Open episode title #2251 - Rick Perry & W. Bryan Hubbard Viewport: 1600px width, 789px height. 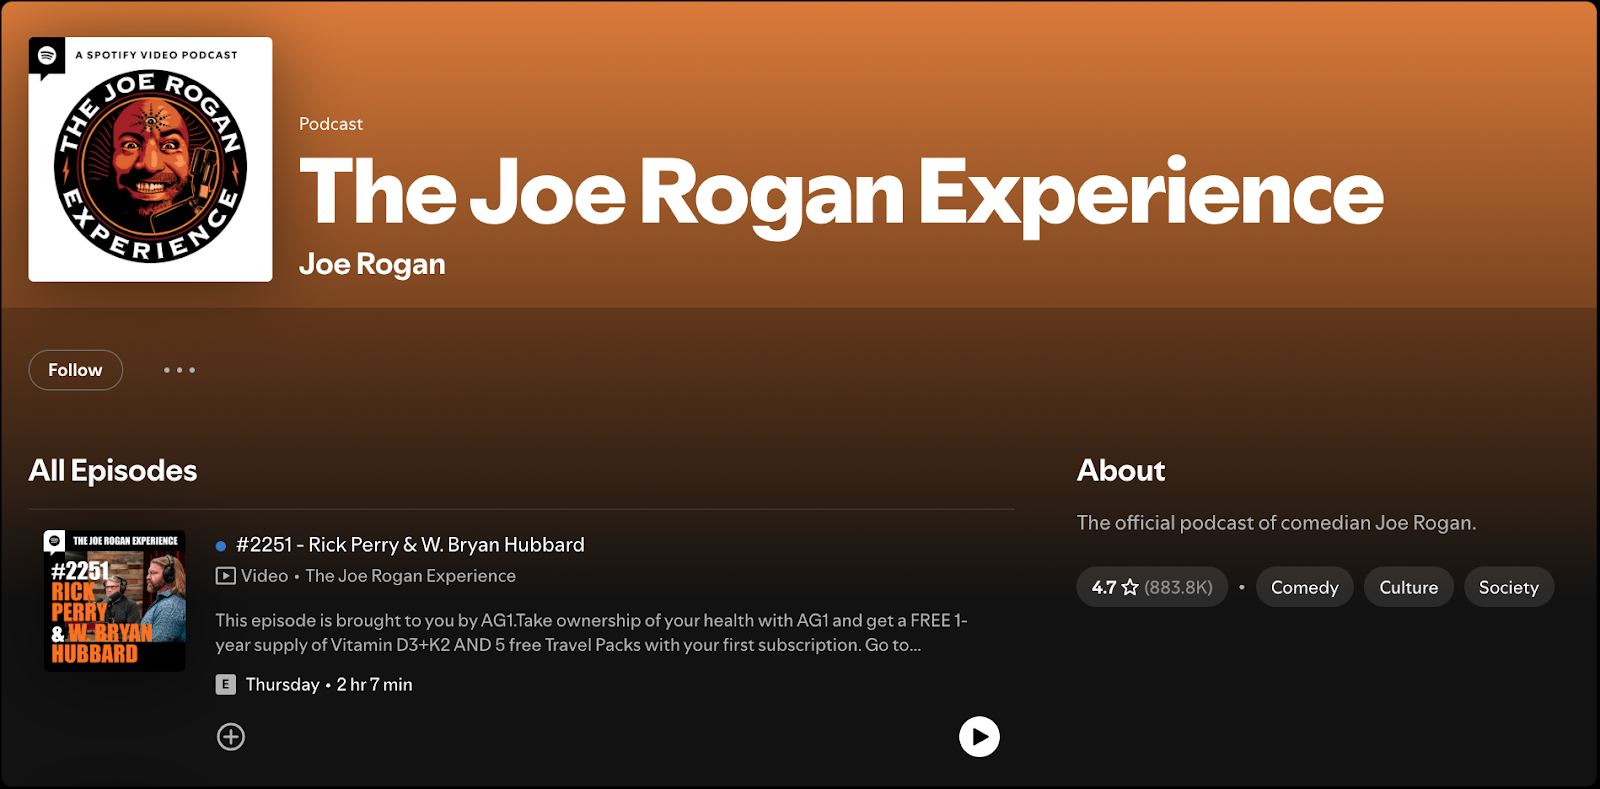pyautogui.click(x=410, y=545)
